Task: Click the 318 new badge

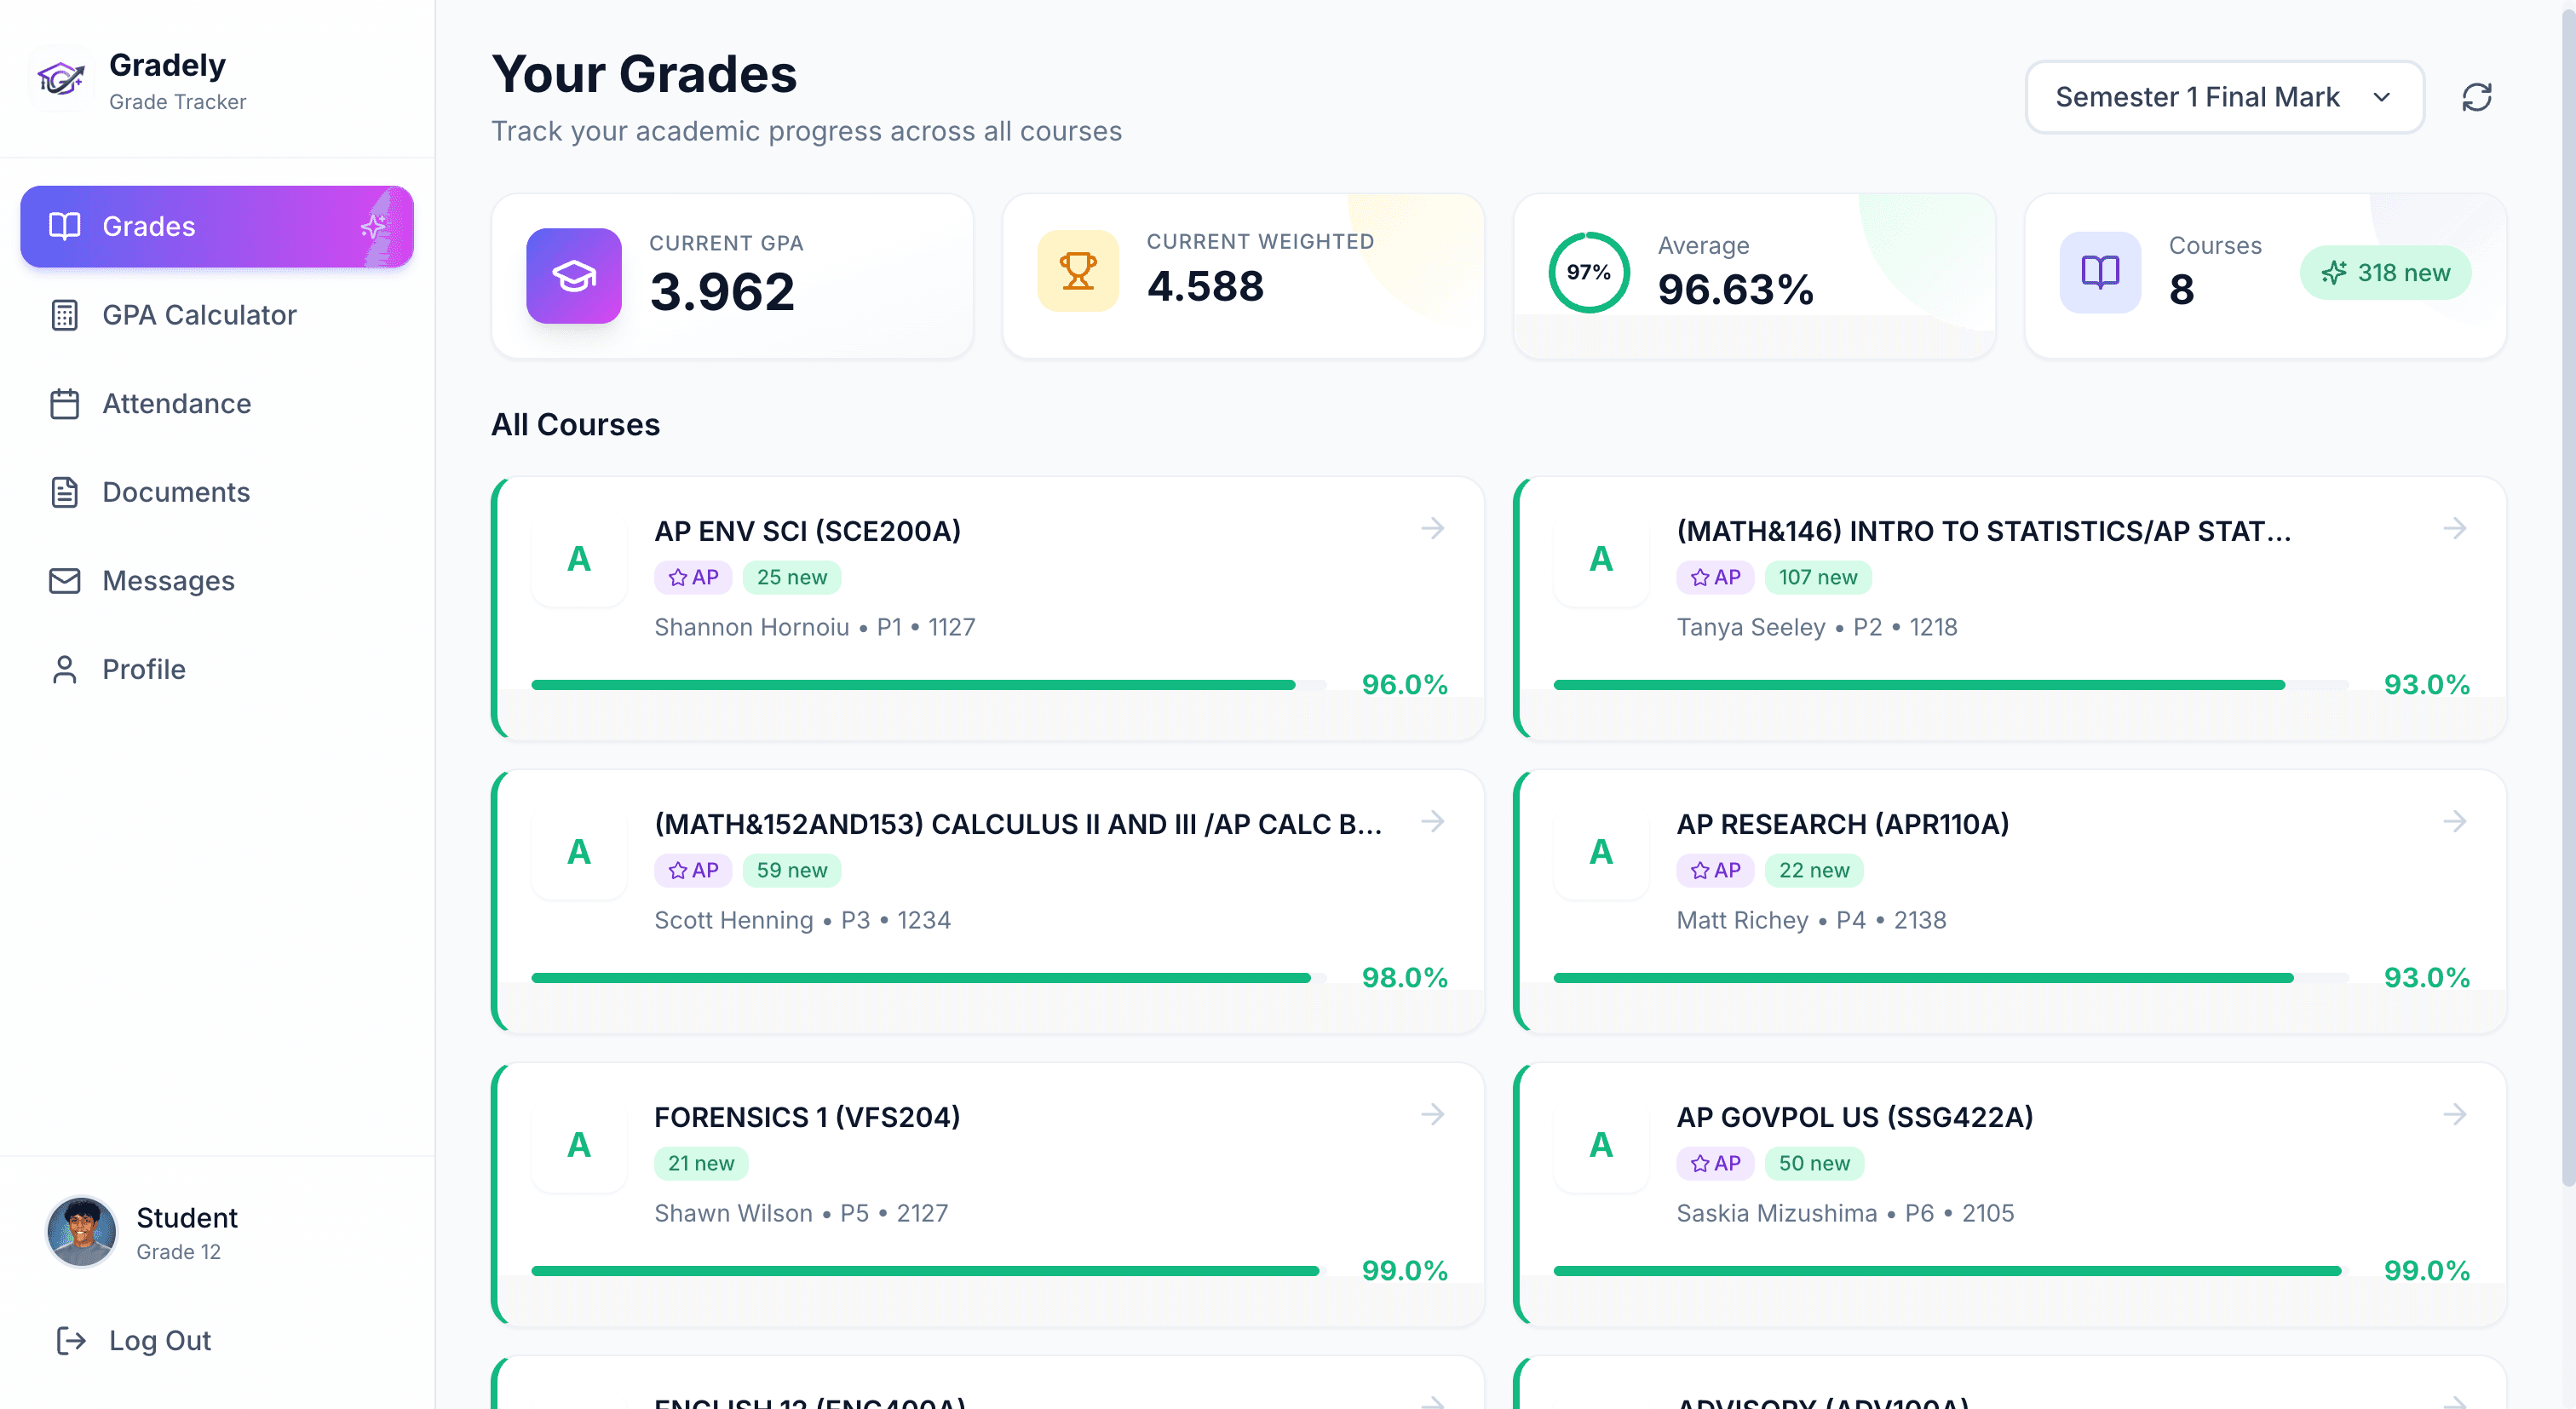Action: click(x=2385, y=273)
